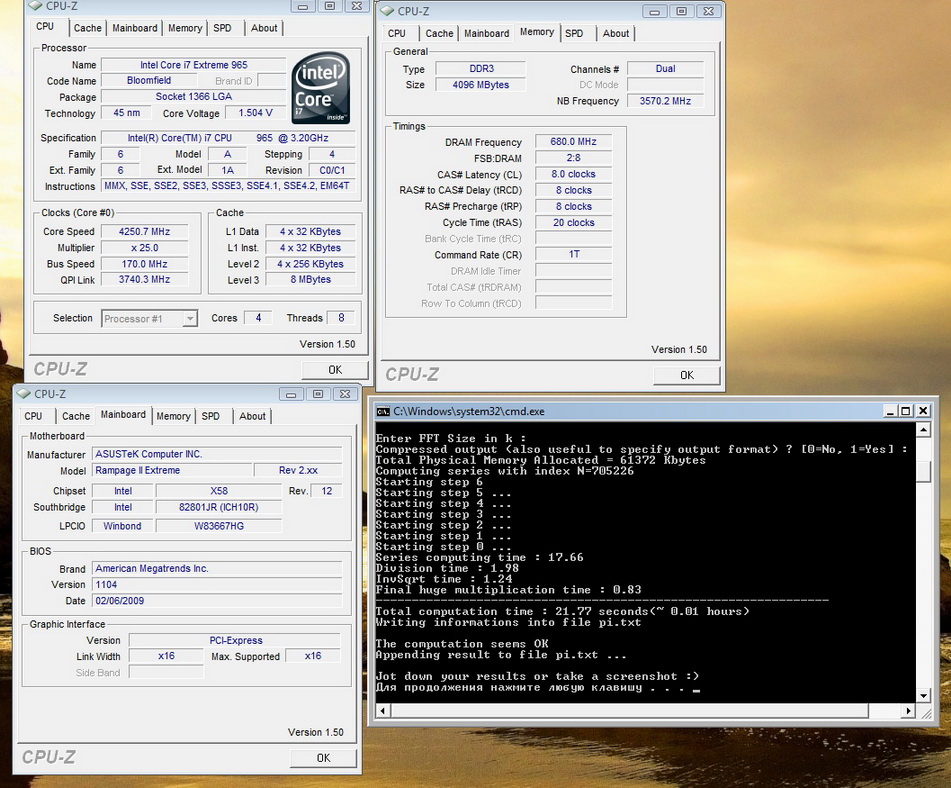The width and height of the screenshot is (951, 788).
Task: Click the cmd horizontal scrollbar thumb
Action: pyautogui.click(x=630, y=710)
